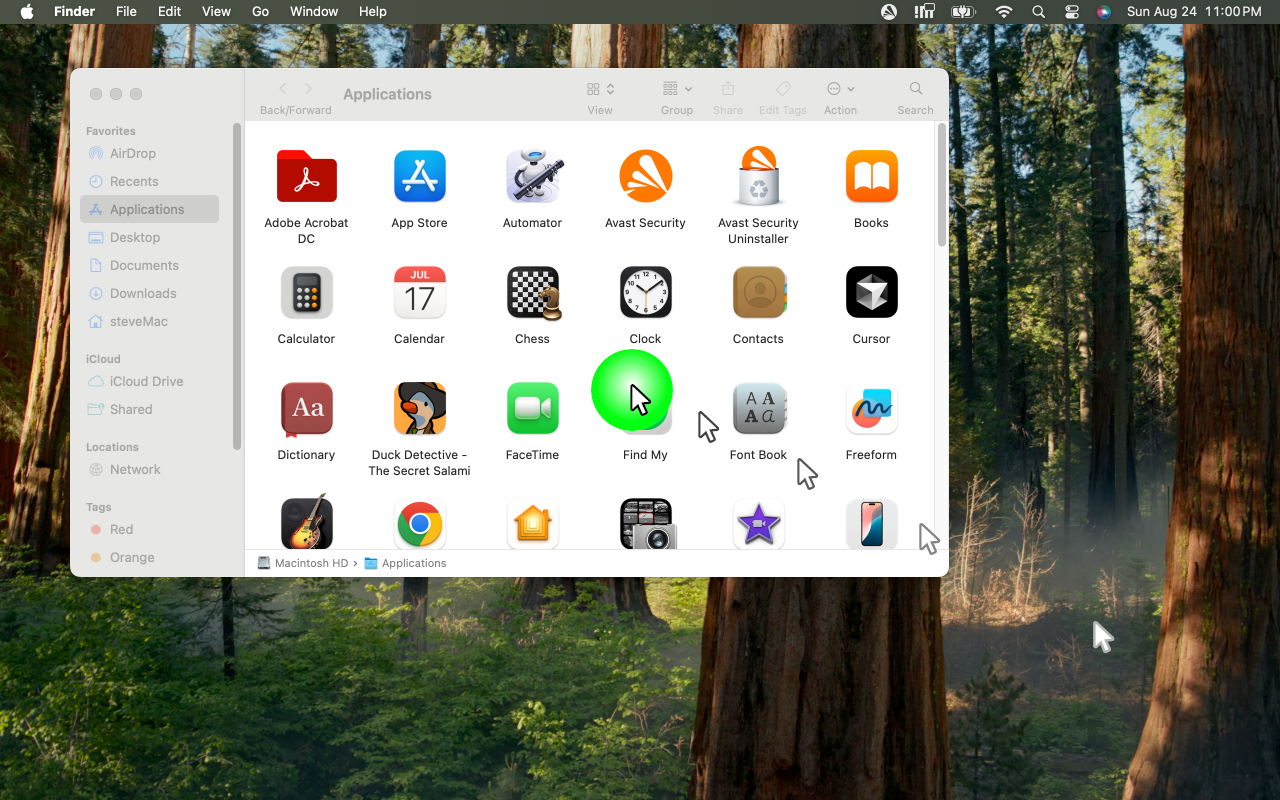Open the Go menu
This screenshot has width=1280, height=800.
[x=260, y=11]
